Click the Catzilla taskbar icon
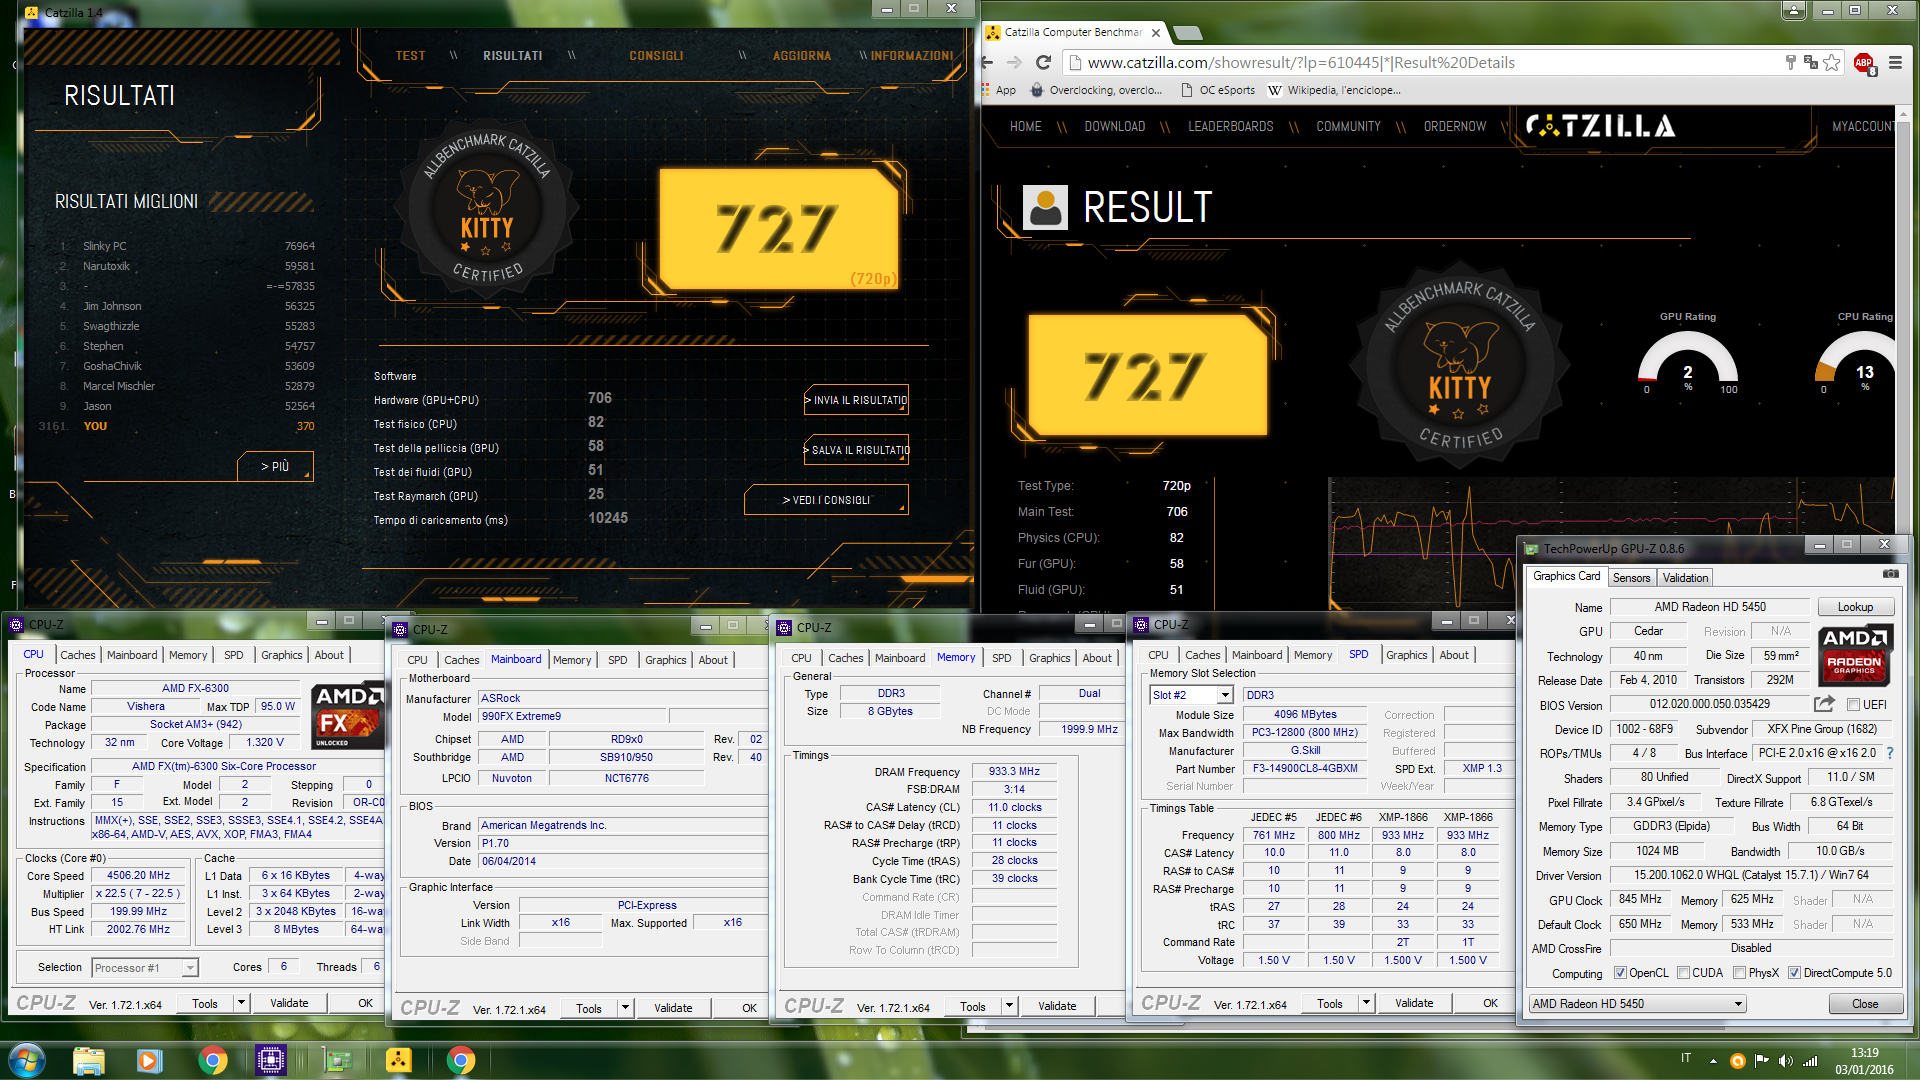The image size is (1920, 1080). pyautogui.click(x=398, y=1060)
